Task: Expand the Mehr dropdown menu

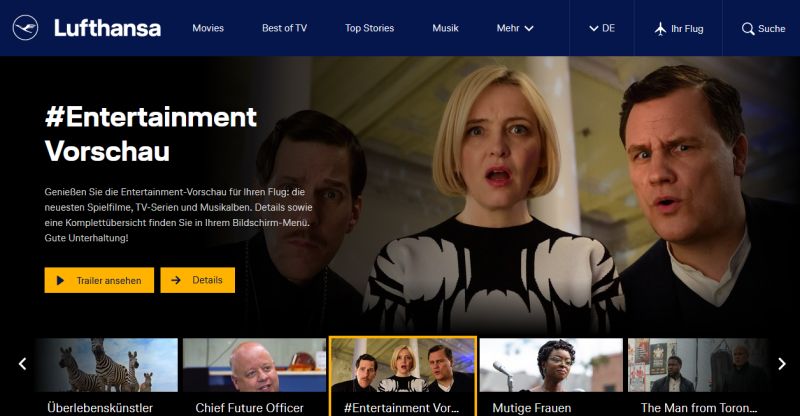Action: [x=515, y=28]
